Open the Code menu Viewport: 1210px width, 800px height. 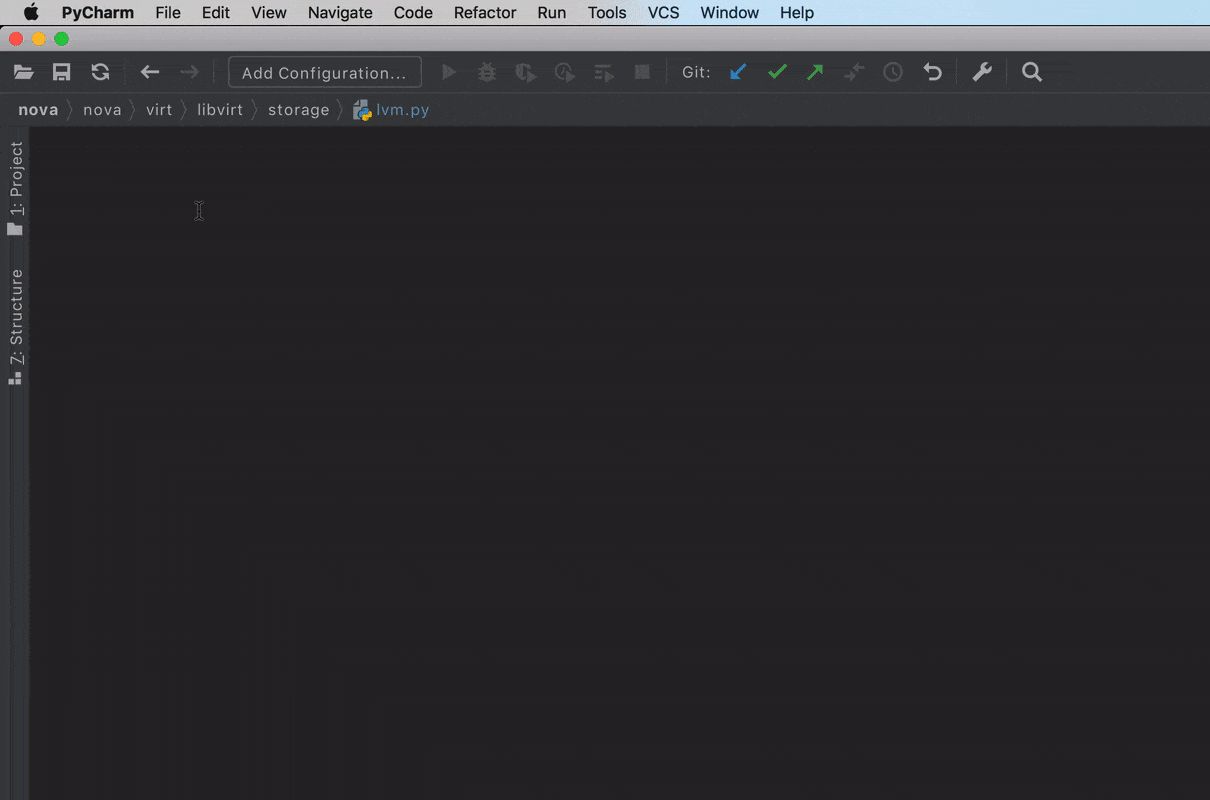click(413, 13)
